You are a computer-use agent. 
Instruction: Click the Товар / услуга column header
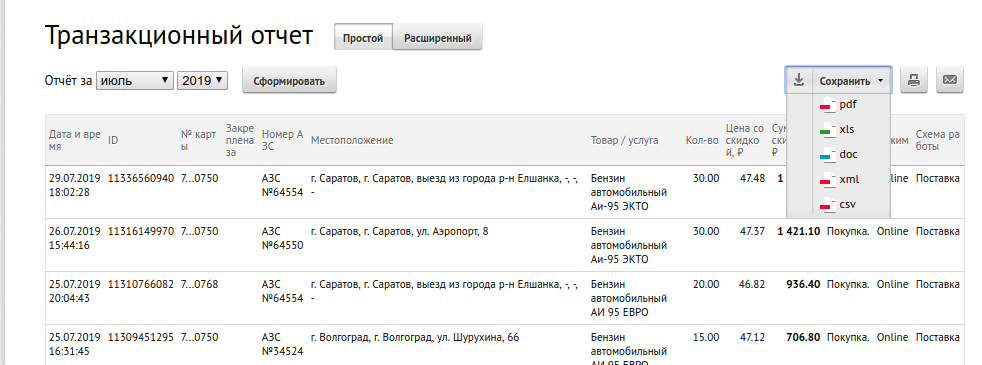tap(624, 140)
